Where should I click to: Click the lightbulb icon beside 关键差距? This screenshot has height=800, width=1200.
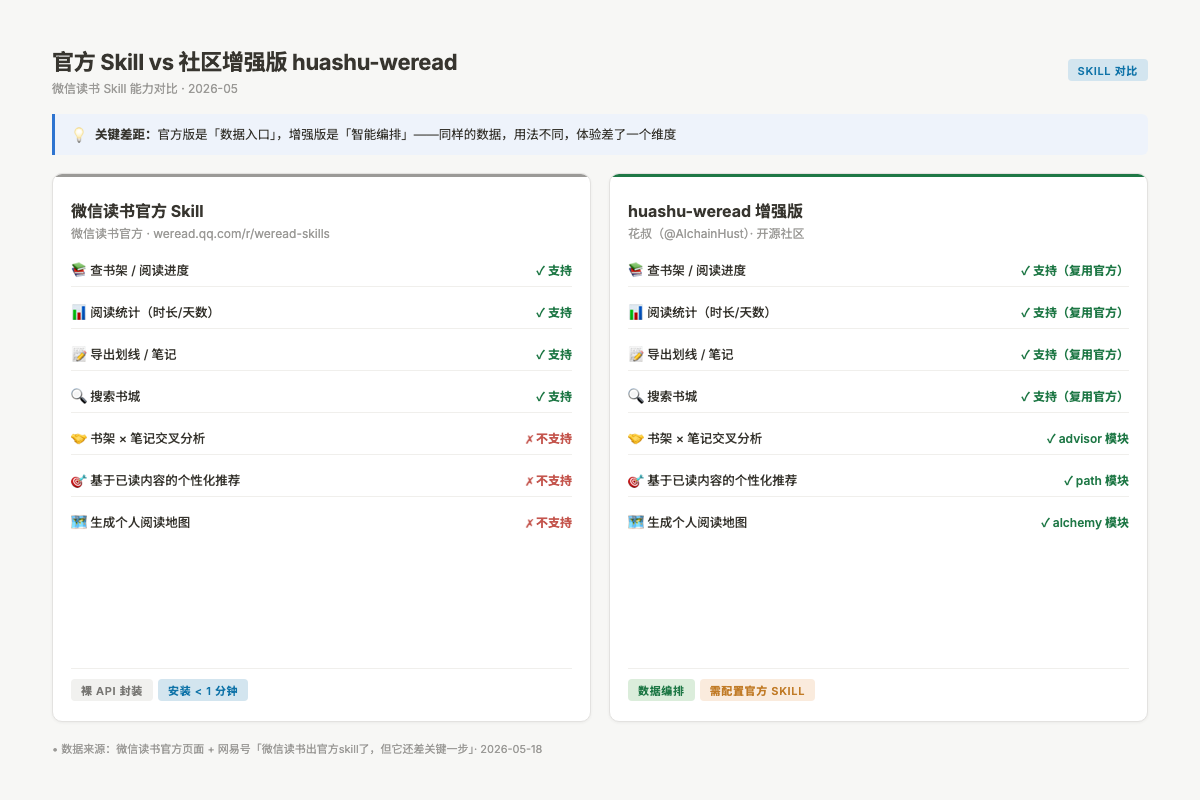point(79,134)
